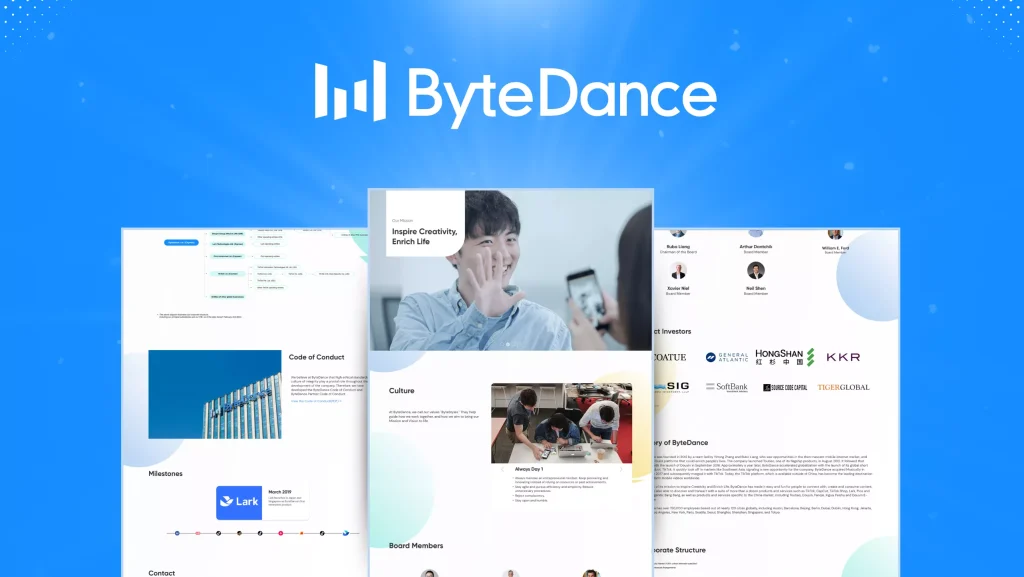This screenshot has width=1024, height=577.
Task: Select the first dot on Milestones timeline
Action: click(177, 533)
